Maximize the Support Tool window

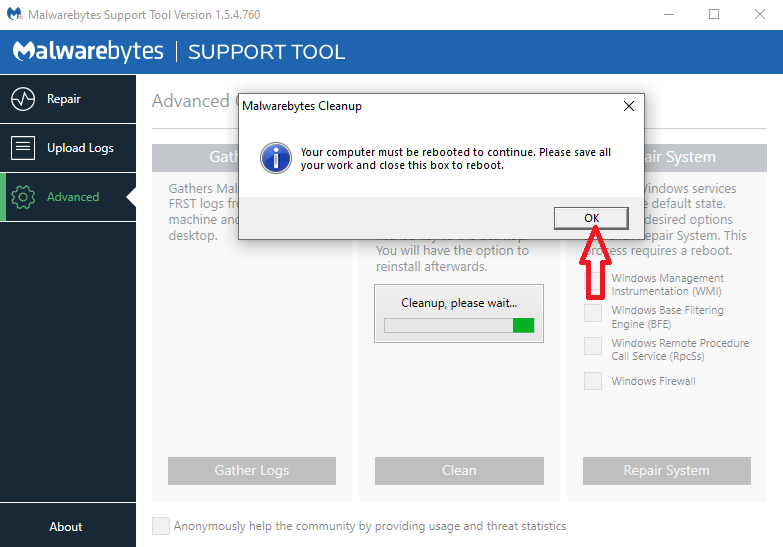point(714,14)
